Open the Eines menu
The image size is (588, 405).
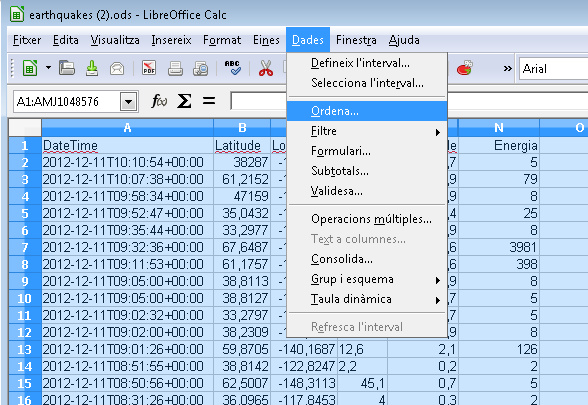pos(266,40)
